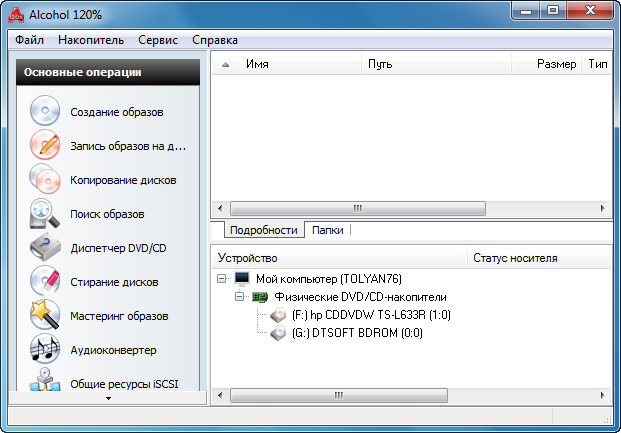Click the Физические DVD/CD-накопители card icon

(x=260, y=297)
